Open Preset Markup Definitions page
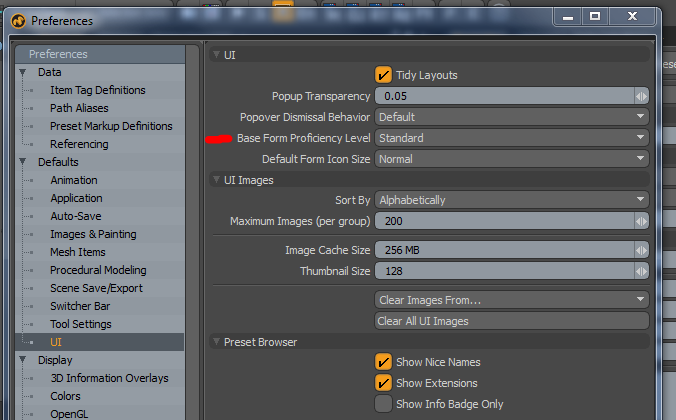This screenshot has height=420, width=676. tap(111, 126)
